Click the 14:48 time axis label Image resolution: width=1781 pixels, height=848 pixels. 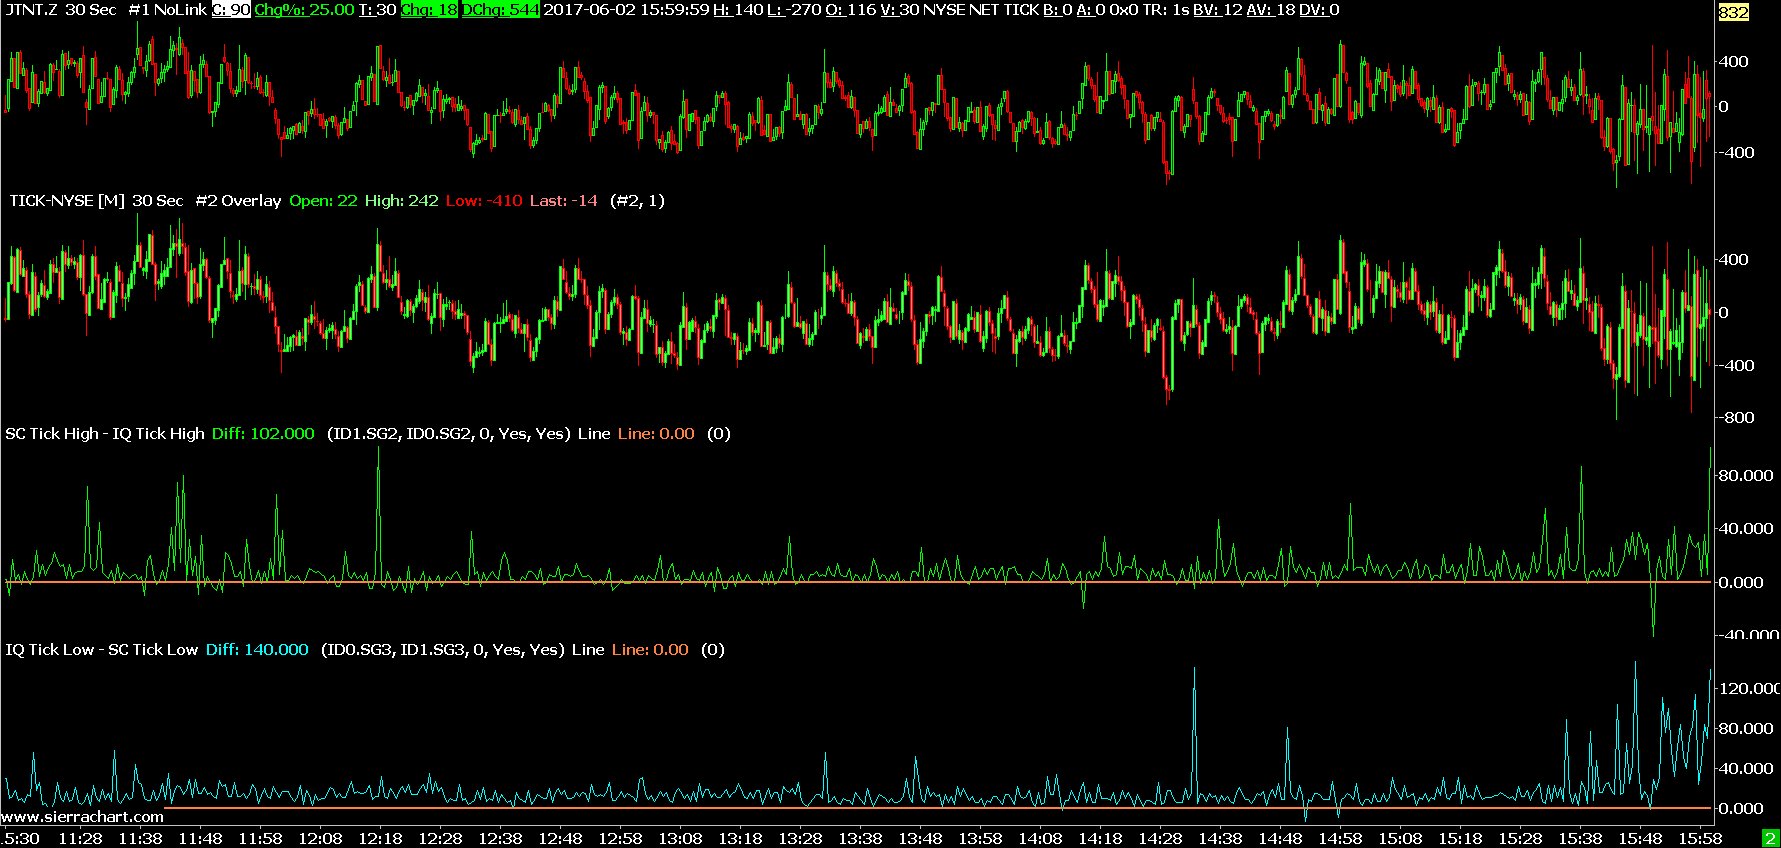coord(1280,839)
